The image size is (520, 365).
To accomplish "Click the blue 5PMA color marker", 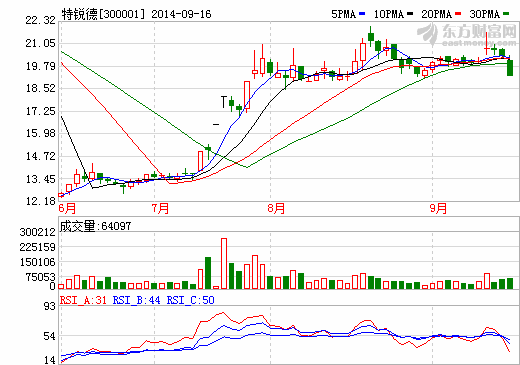I will 362,14.
